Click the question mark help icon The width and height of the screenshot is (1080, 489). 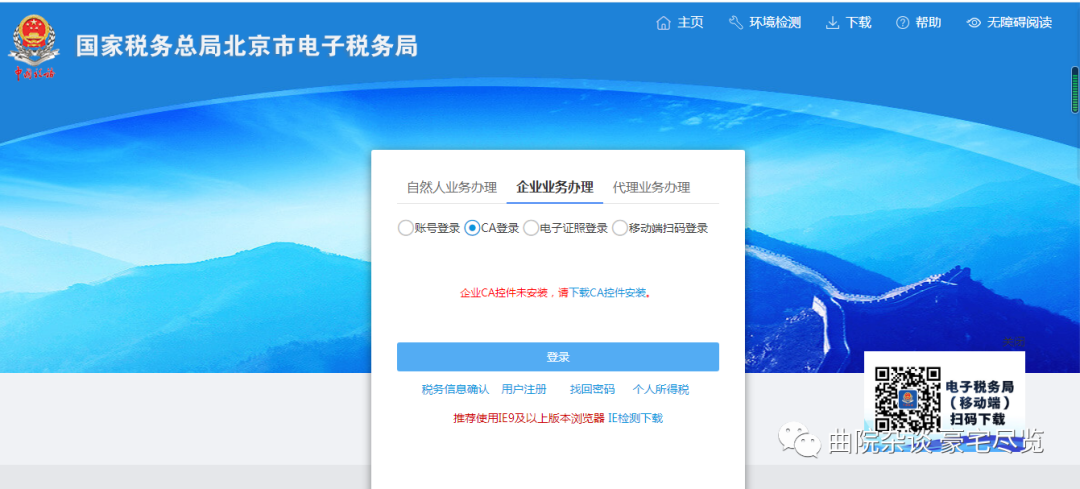point(902,23)
